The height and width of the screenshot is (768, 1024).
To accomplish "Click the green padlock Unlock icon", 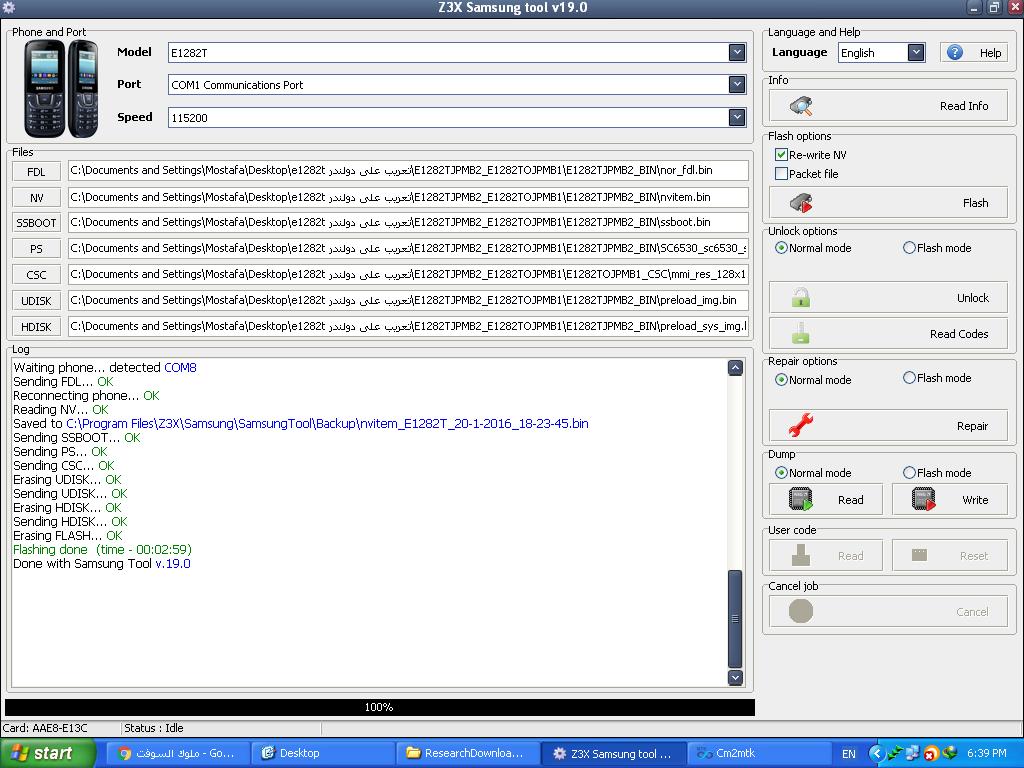I will tap(801, 298).
